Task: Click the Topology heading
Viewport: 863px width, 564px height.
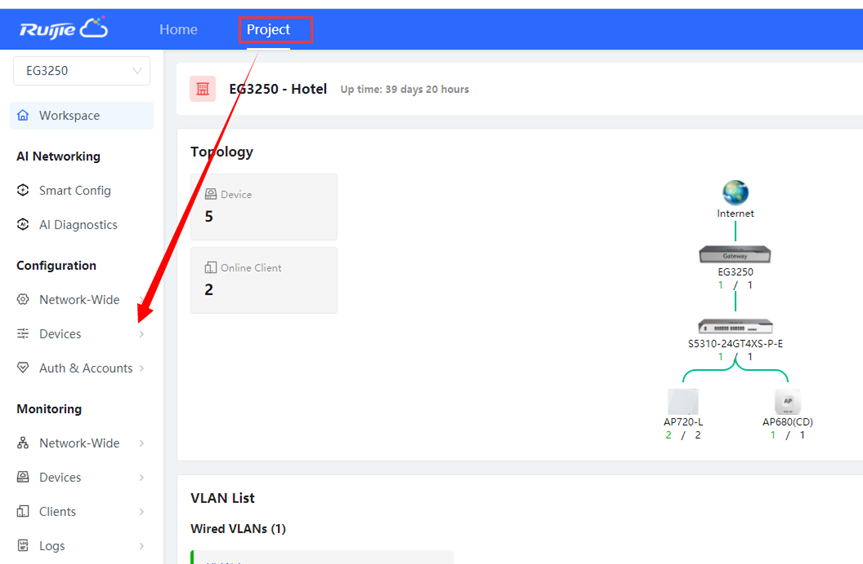Action: point(222,152)
